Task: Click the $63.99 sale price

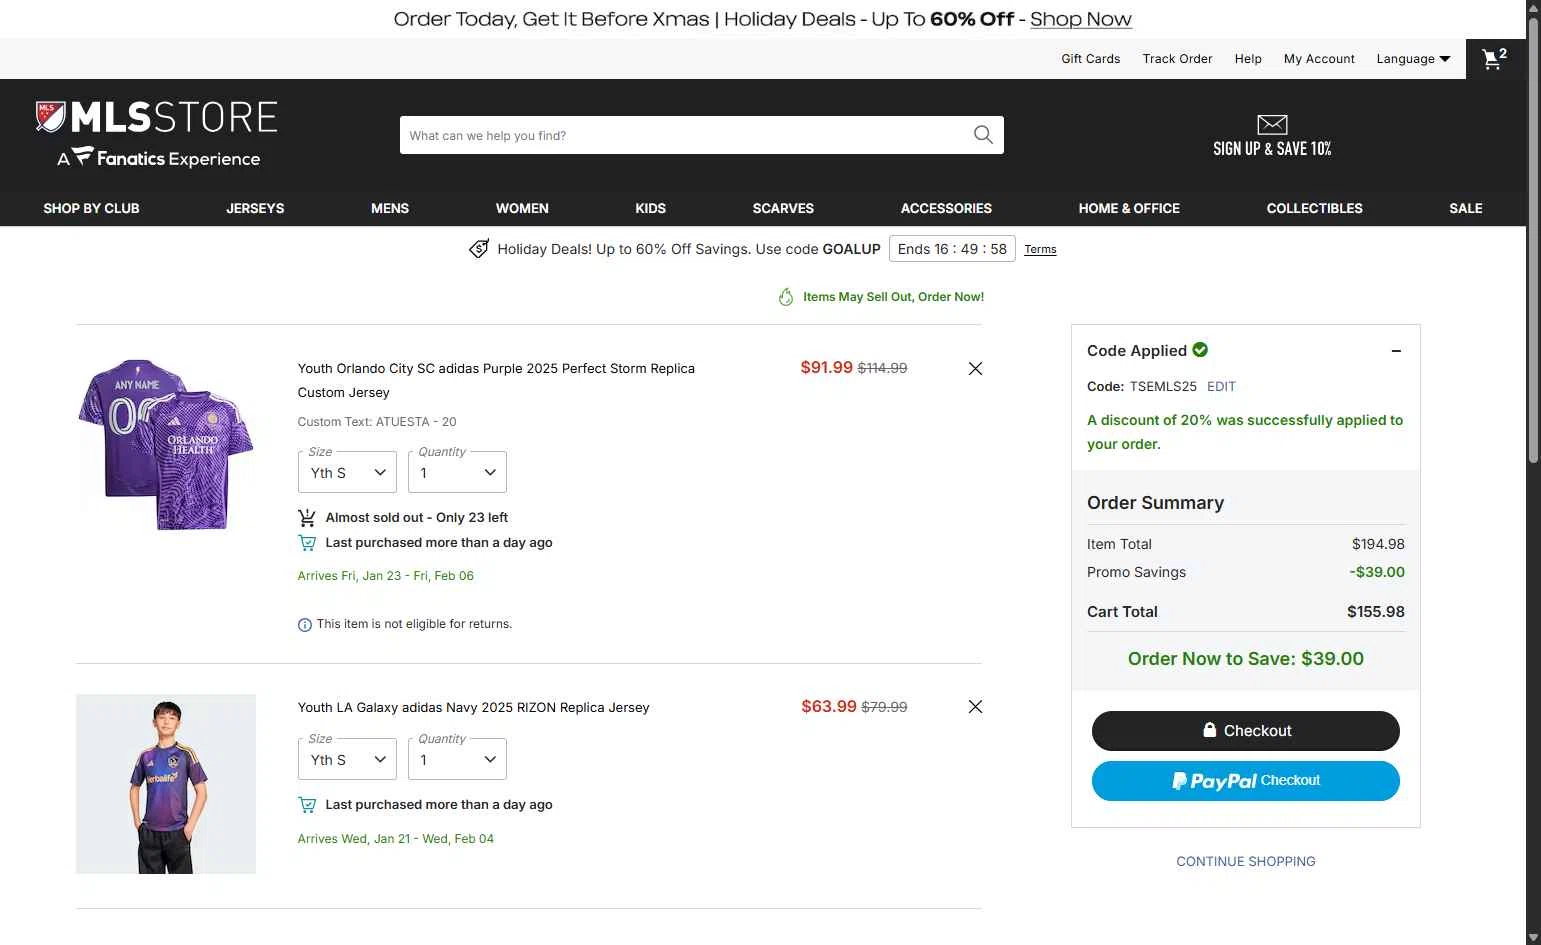Action: (829, 706)
